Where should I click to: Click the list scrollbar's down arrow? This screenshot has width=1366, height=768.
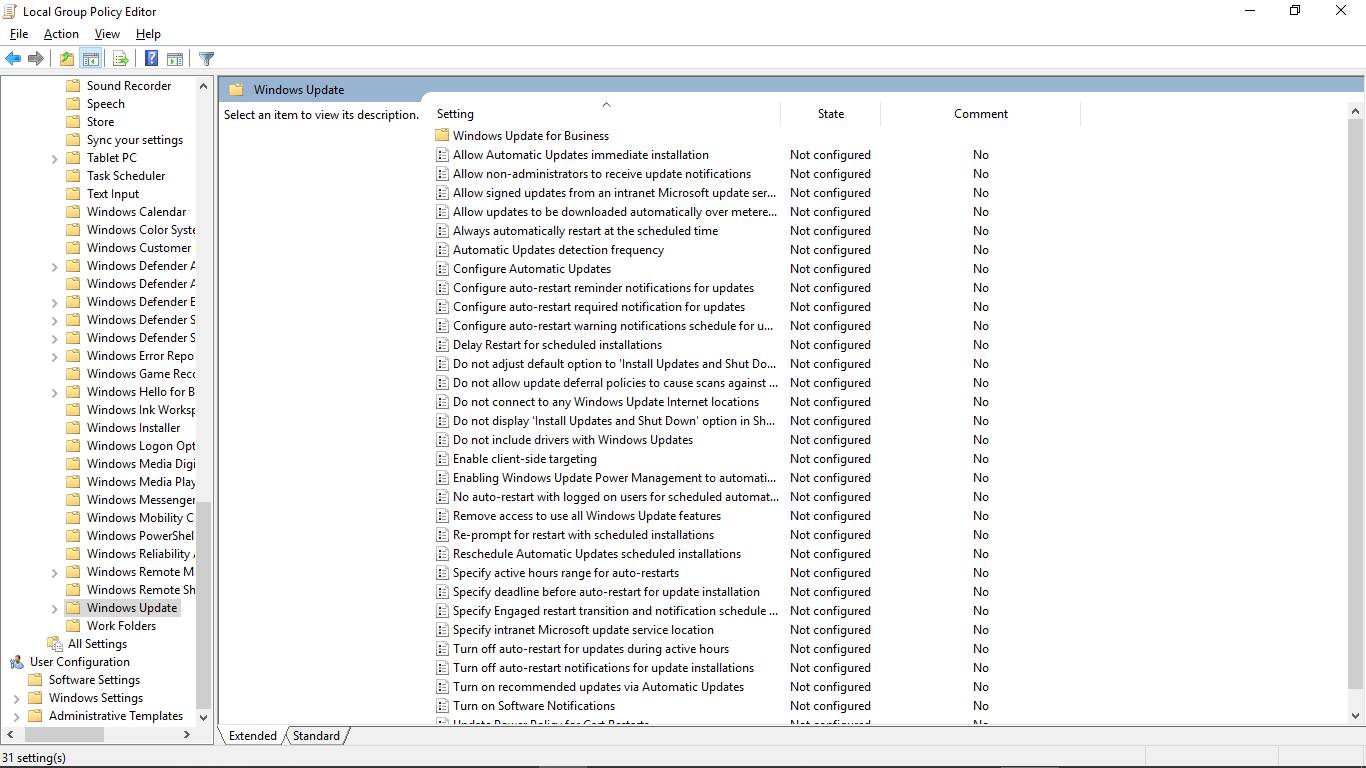pos(1357,715)
